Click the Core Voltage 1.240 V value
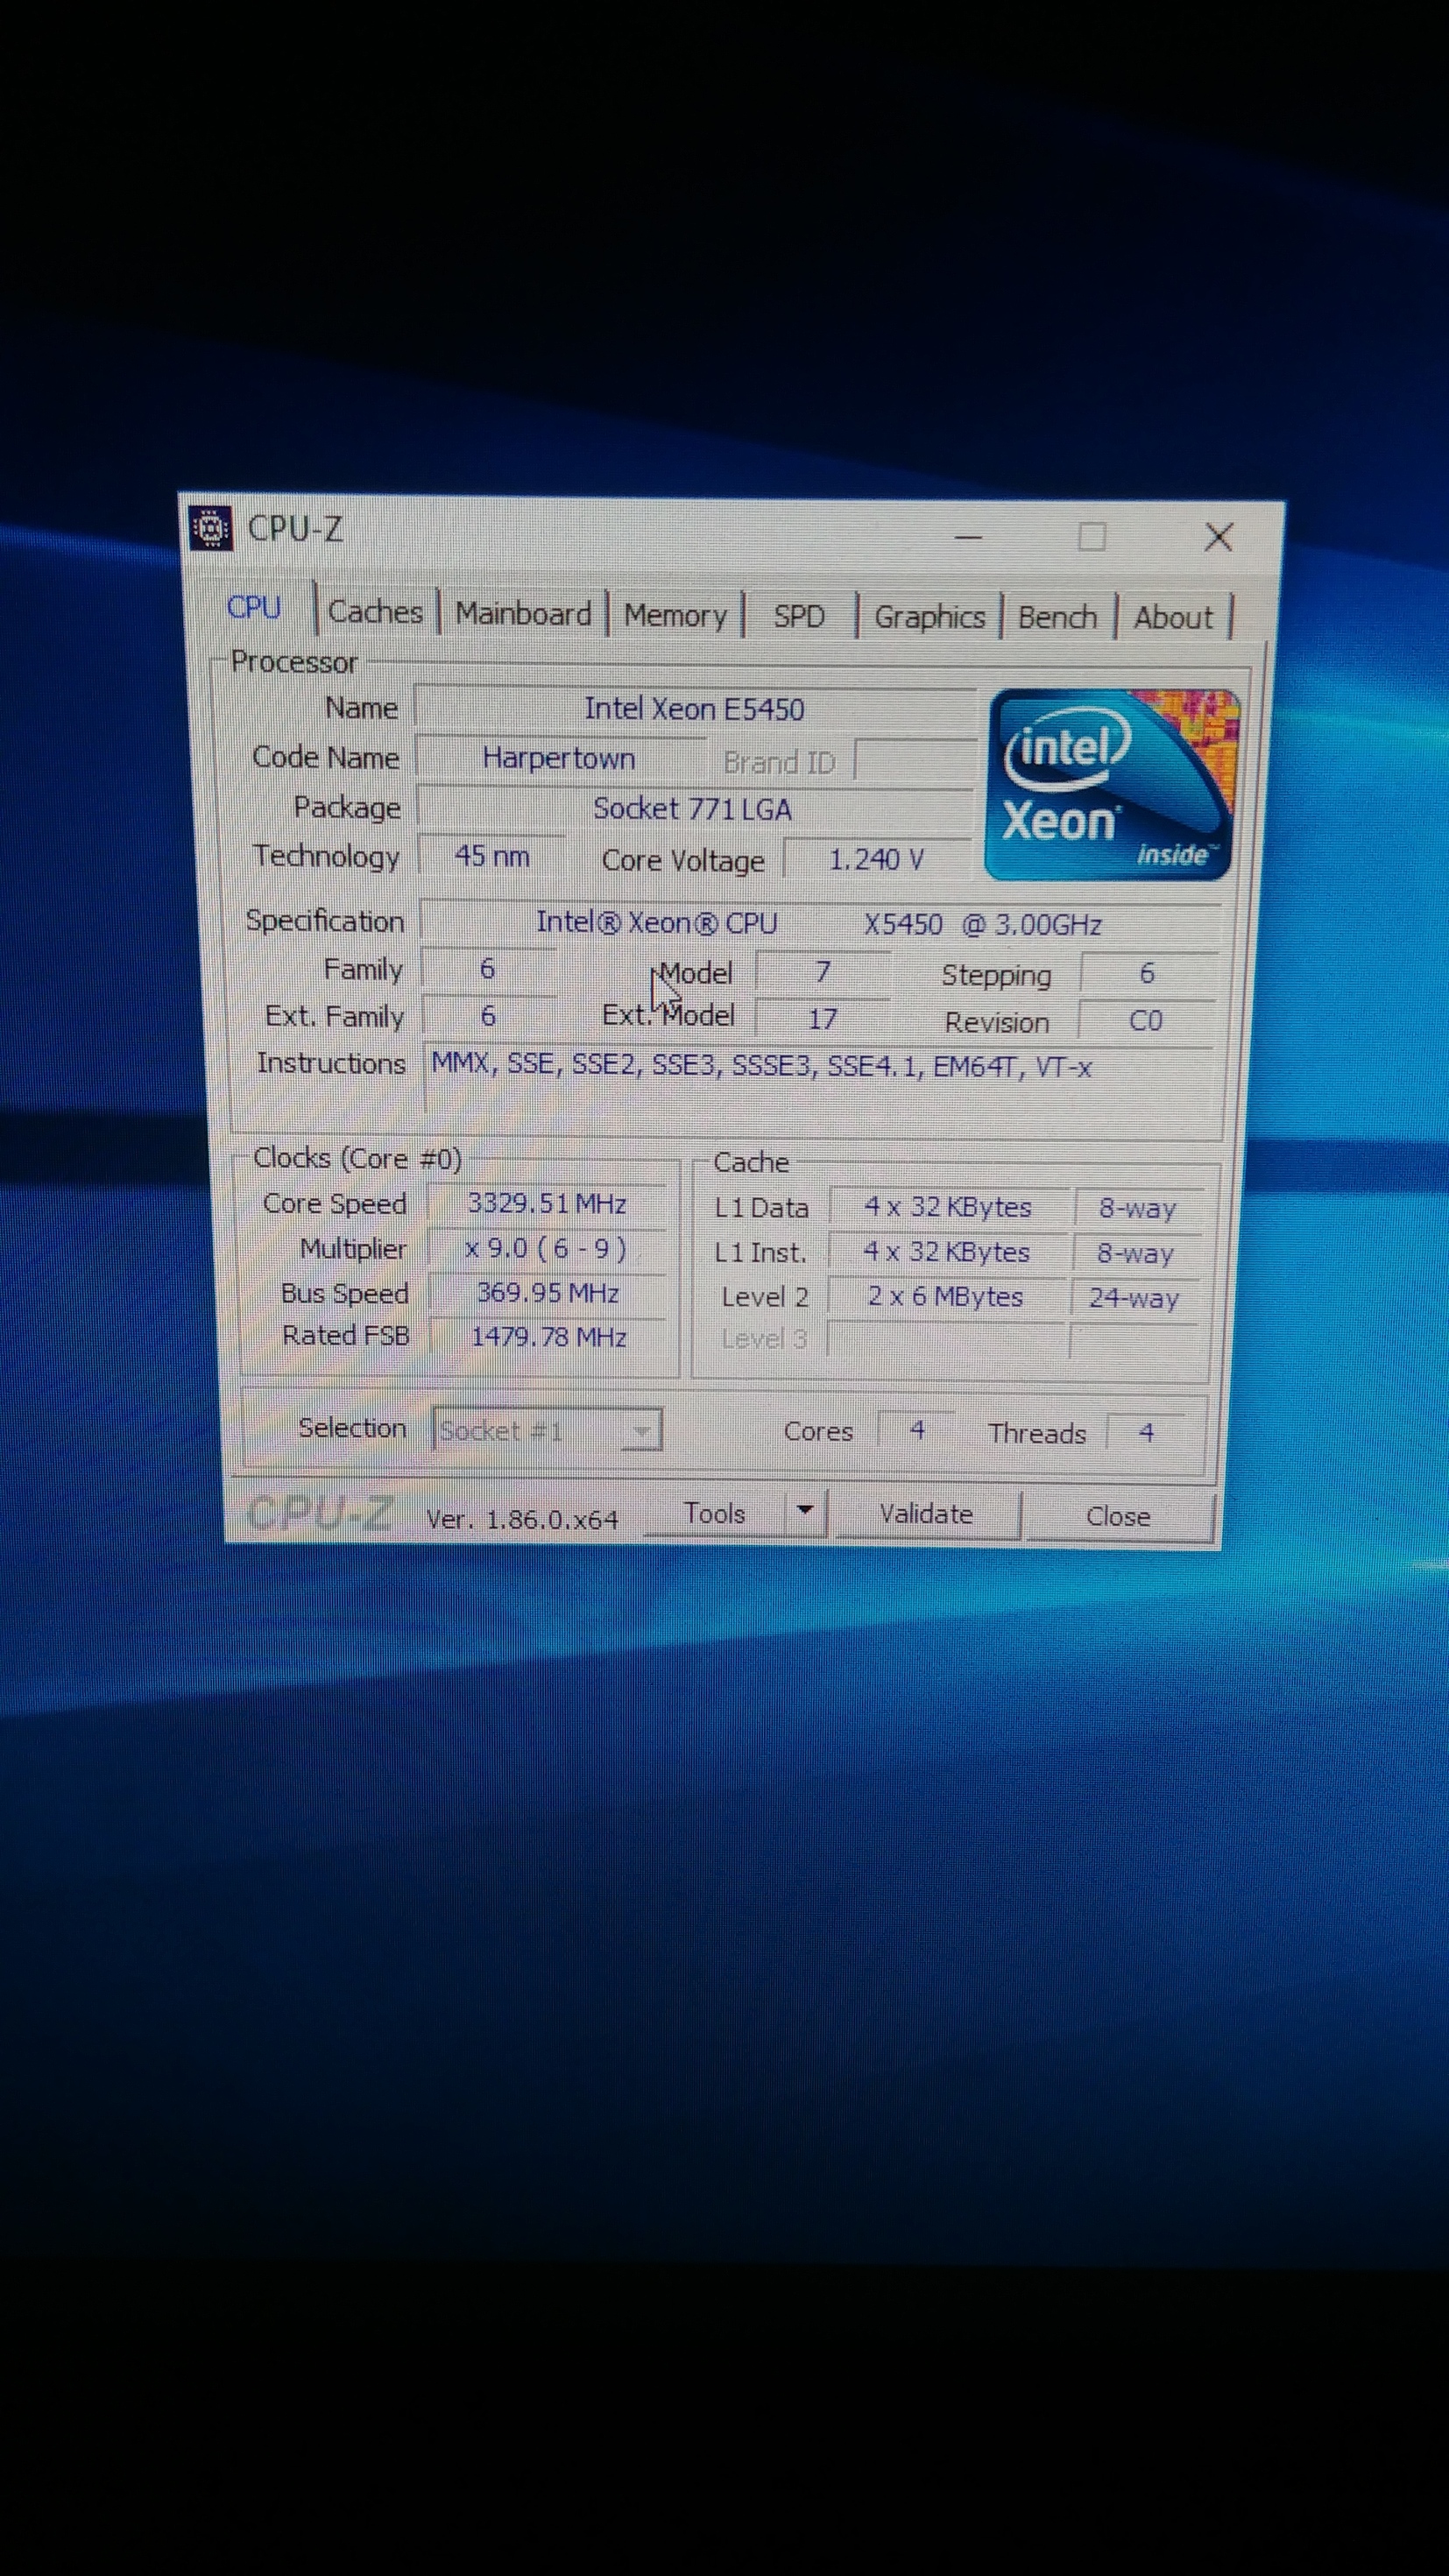1449x2576 pixels. click(877, 859)
